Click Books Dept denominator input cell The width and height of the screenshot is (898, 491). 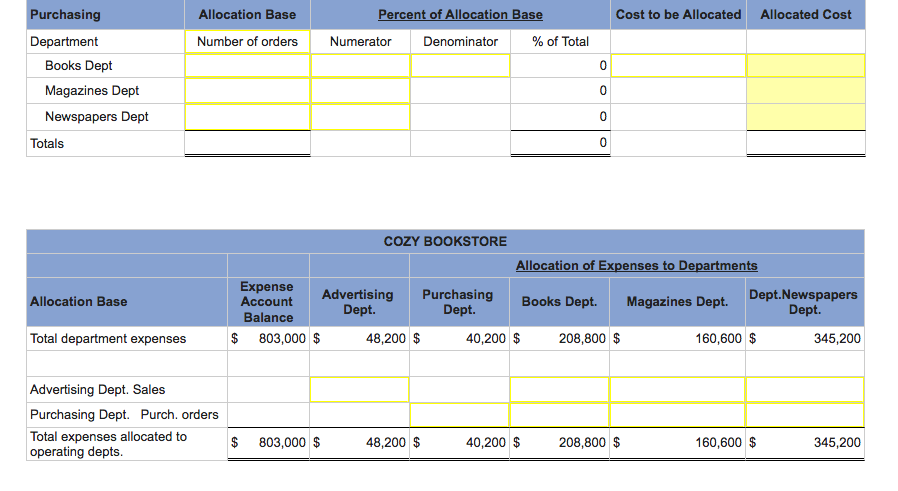(460, 66)
